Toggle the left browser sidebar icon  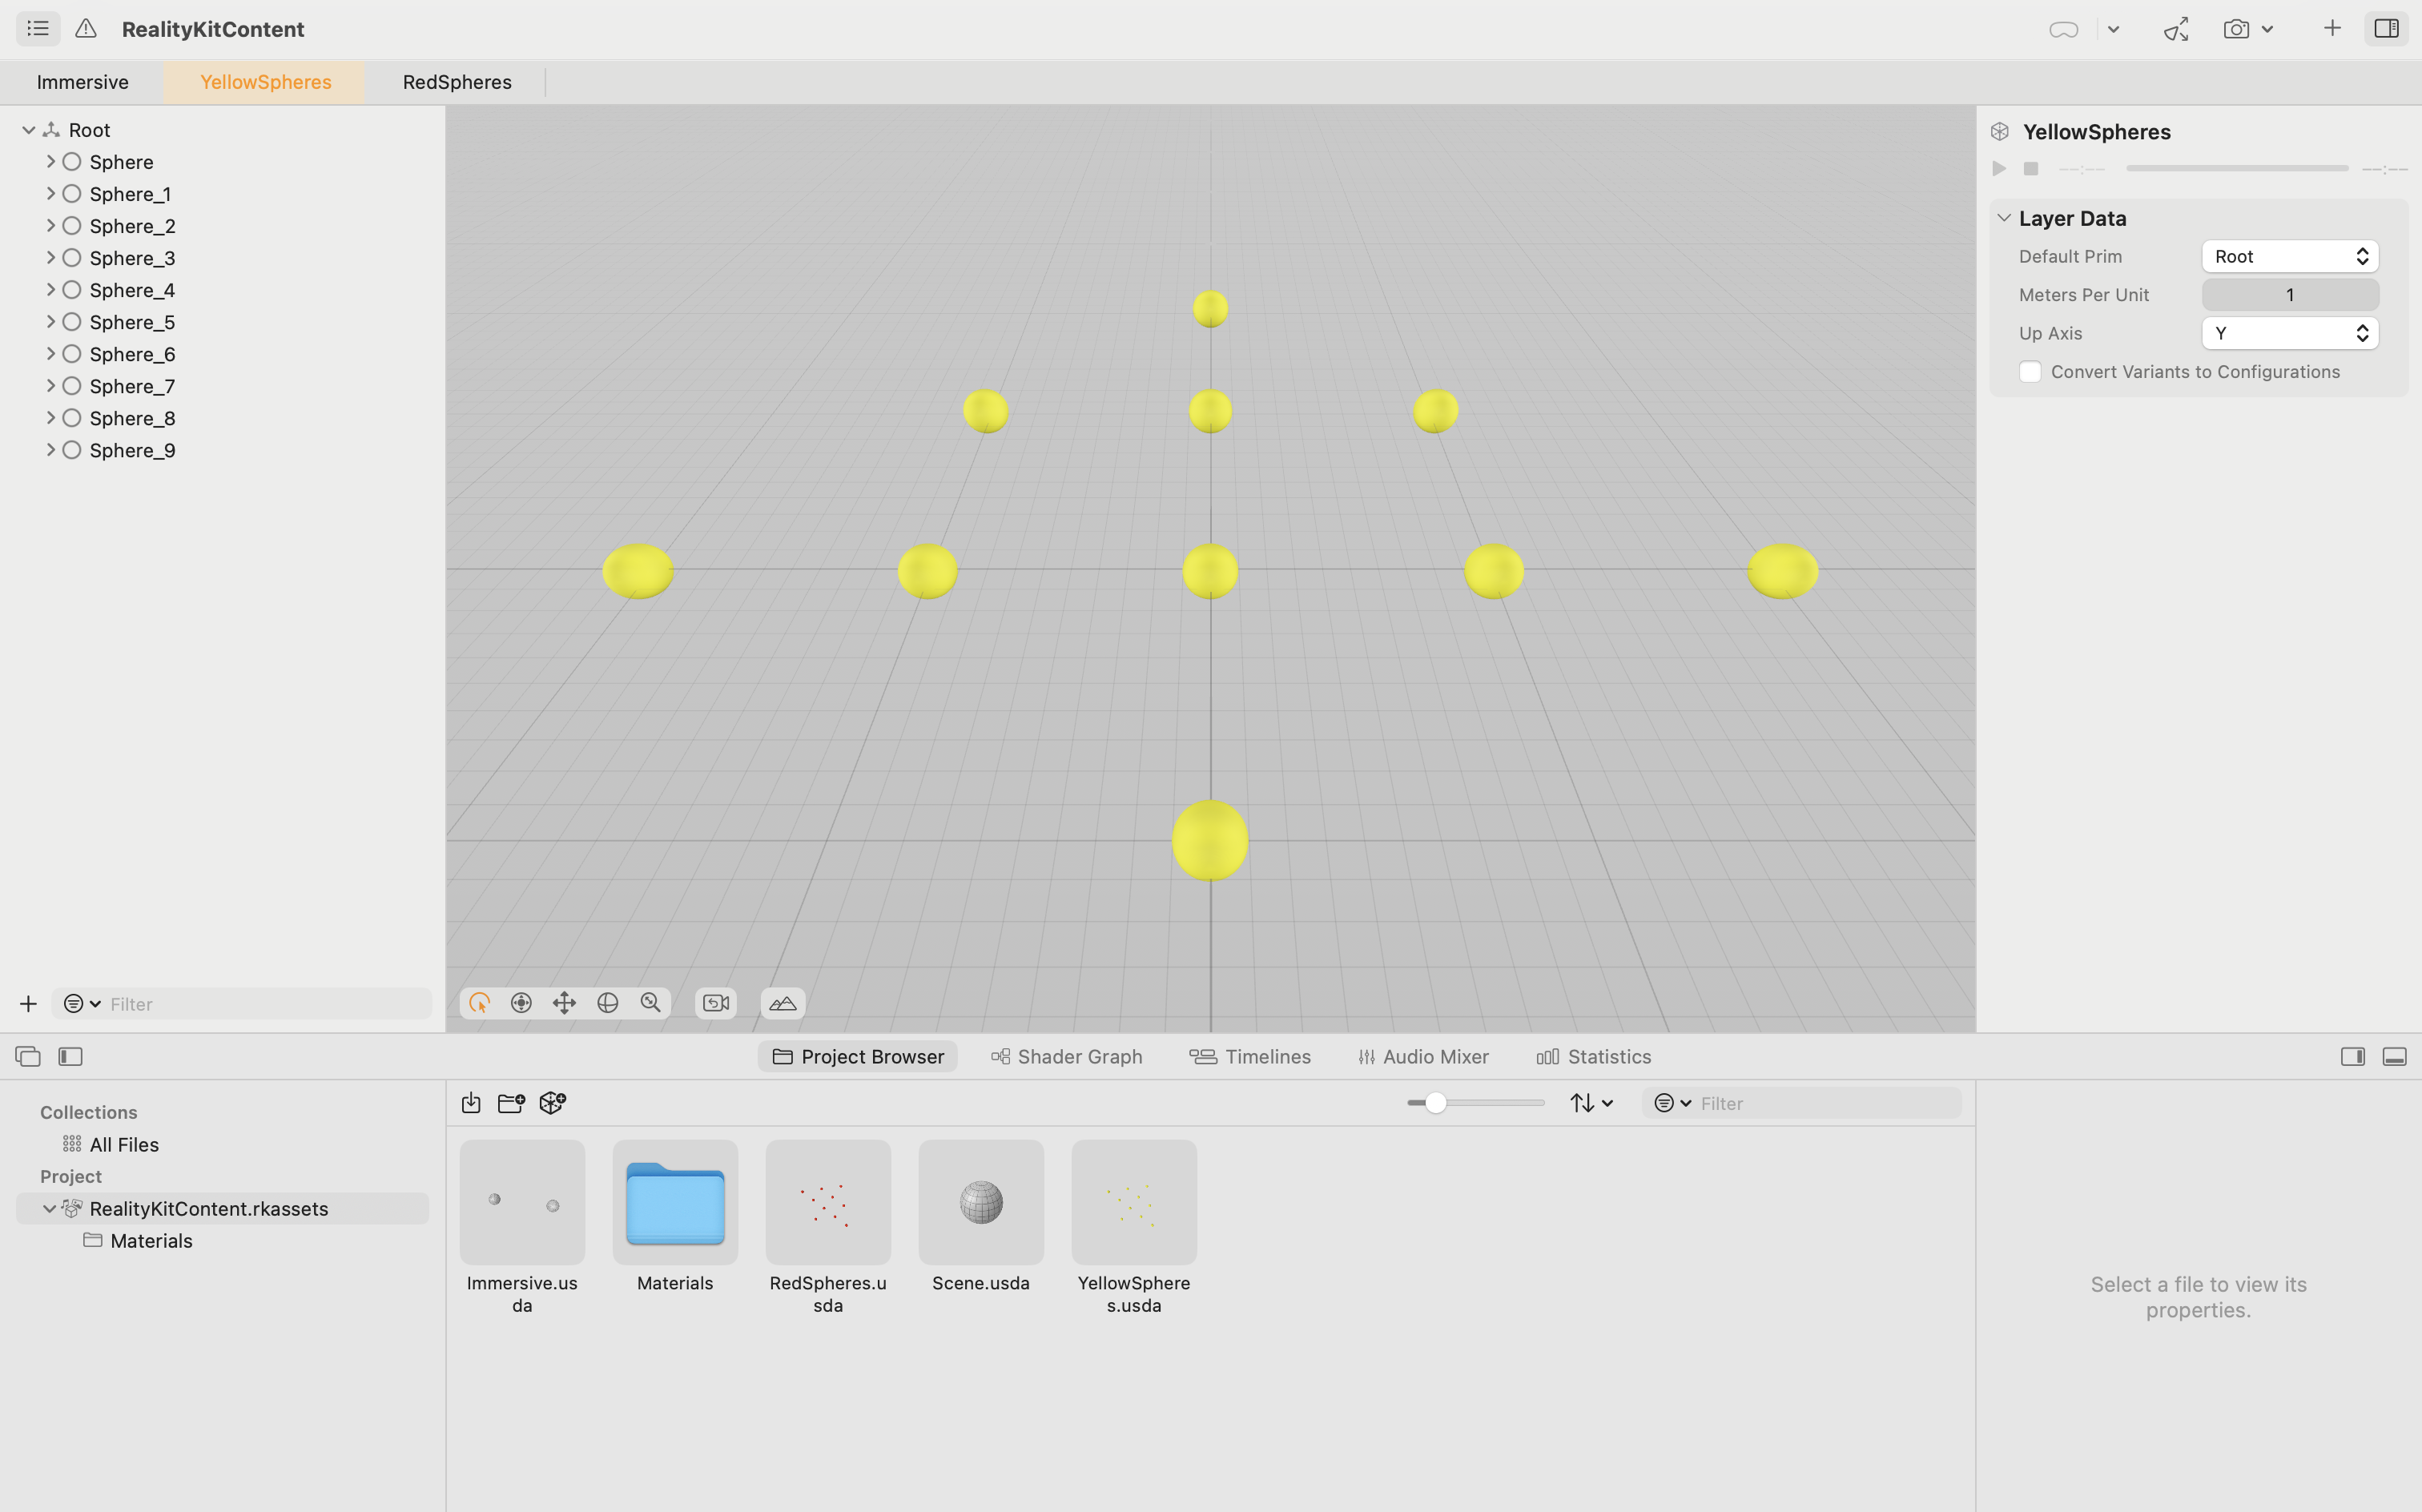[x=70, y=1056]
